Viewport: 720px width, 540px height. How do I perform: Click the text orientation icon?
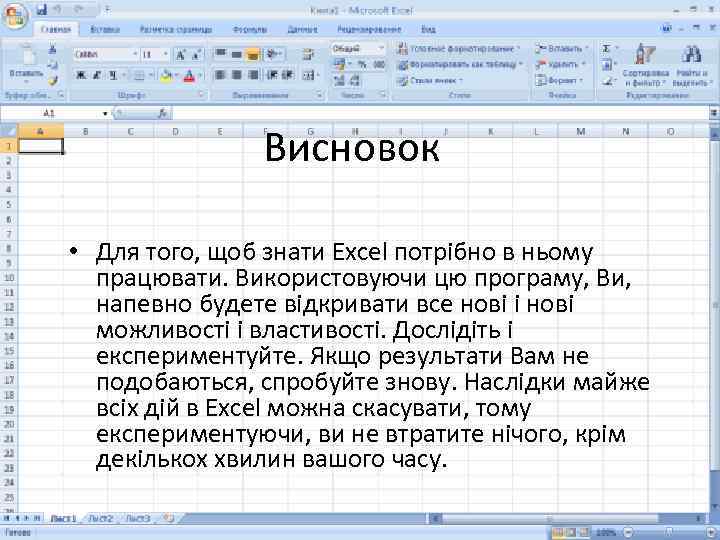point(274,54)
